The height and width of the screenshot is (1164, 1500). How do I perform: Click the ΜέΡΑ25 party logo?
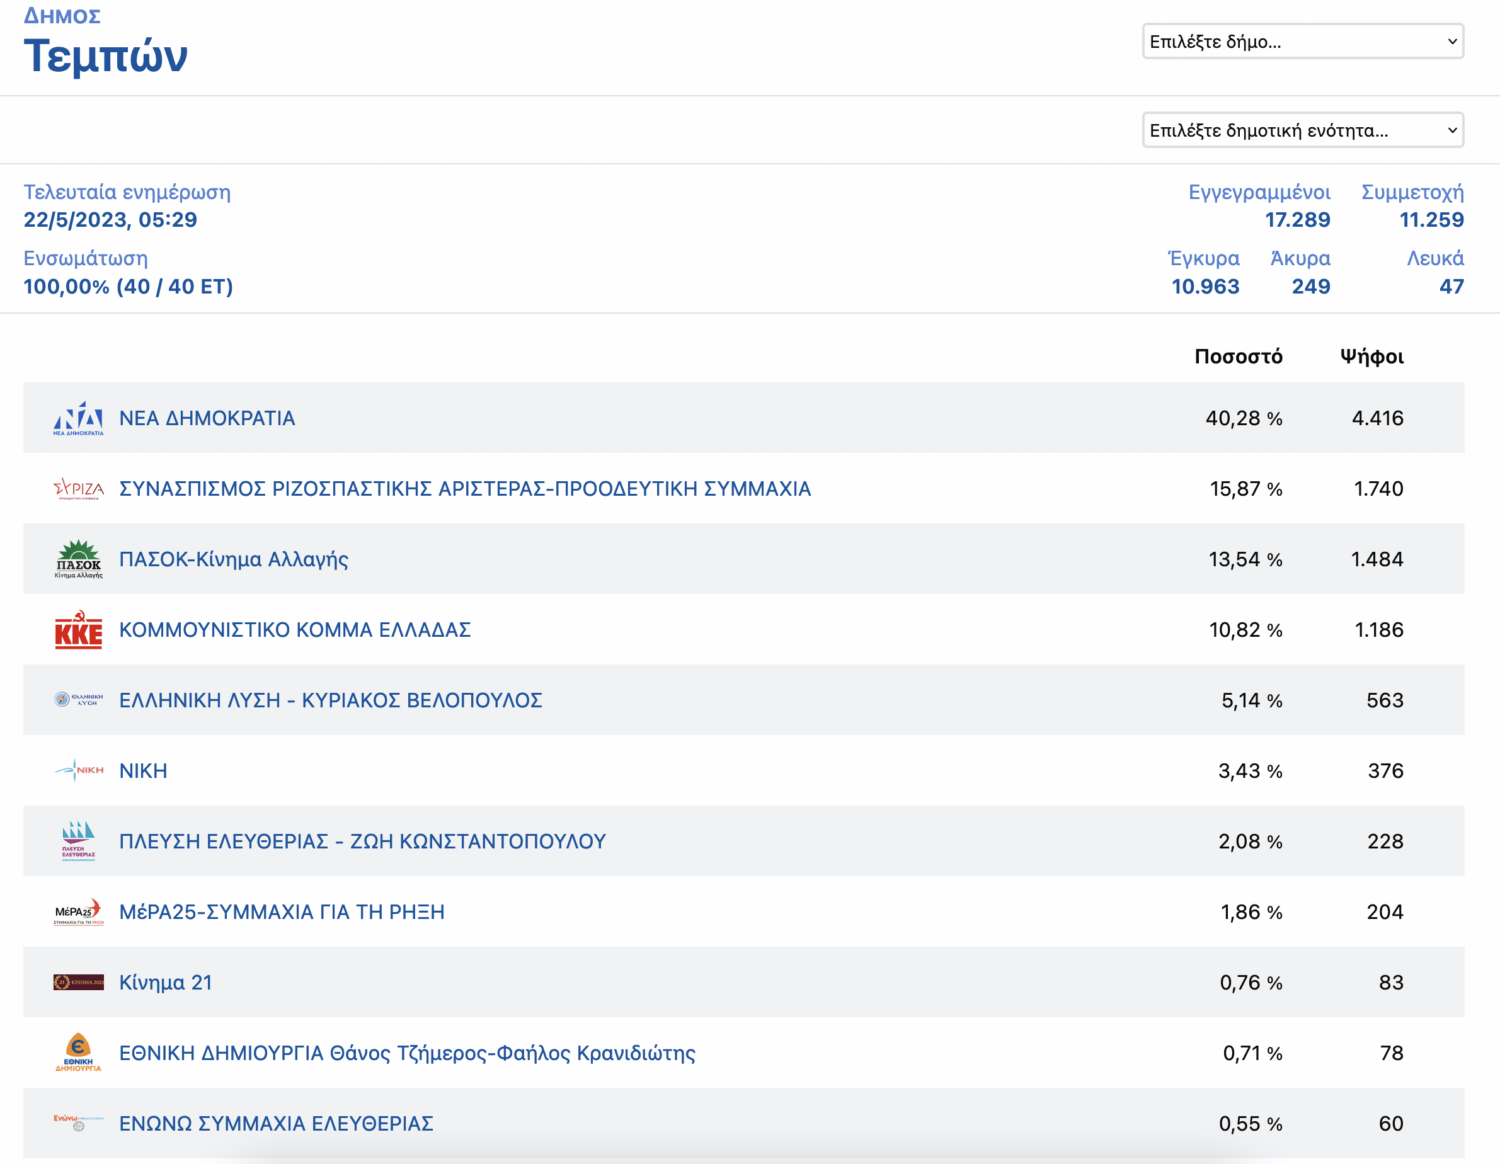tap(78, 912)
